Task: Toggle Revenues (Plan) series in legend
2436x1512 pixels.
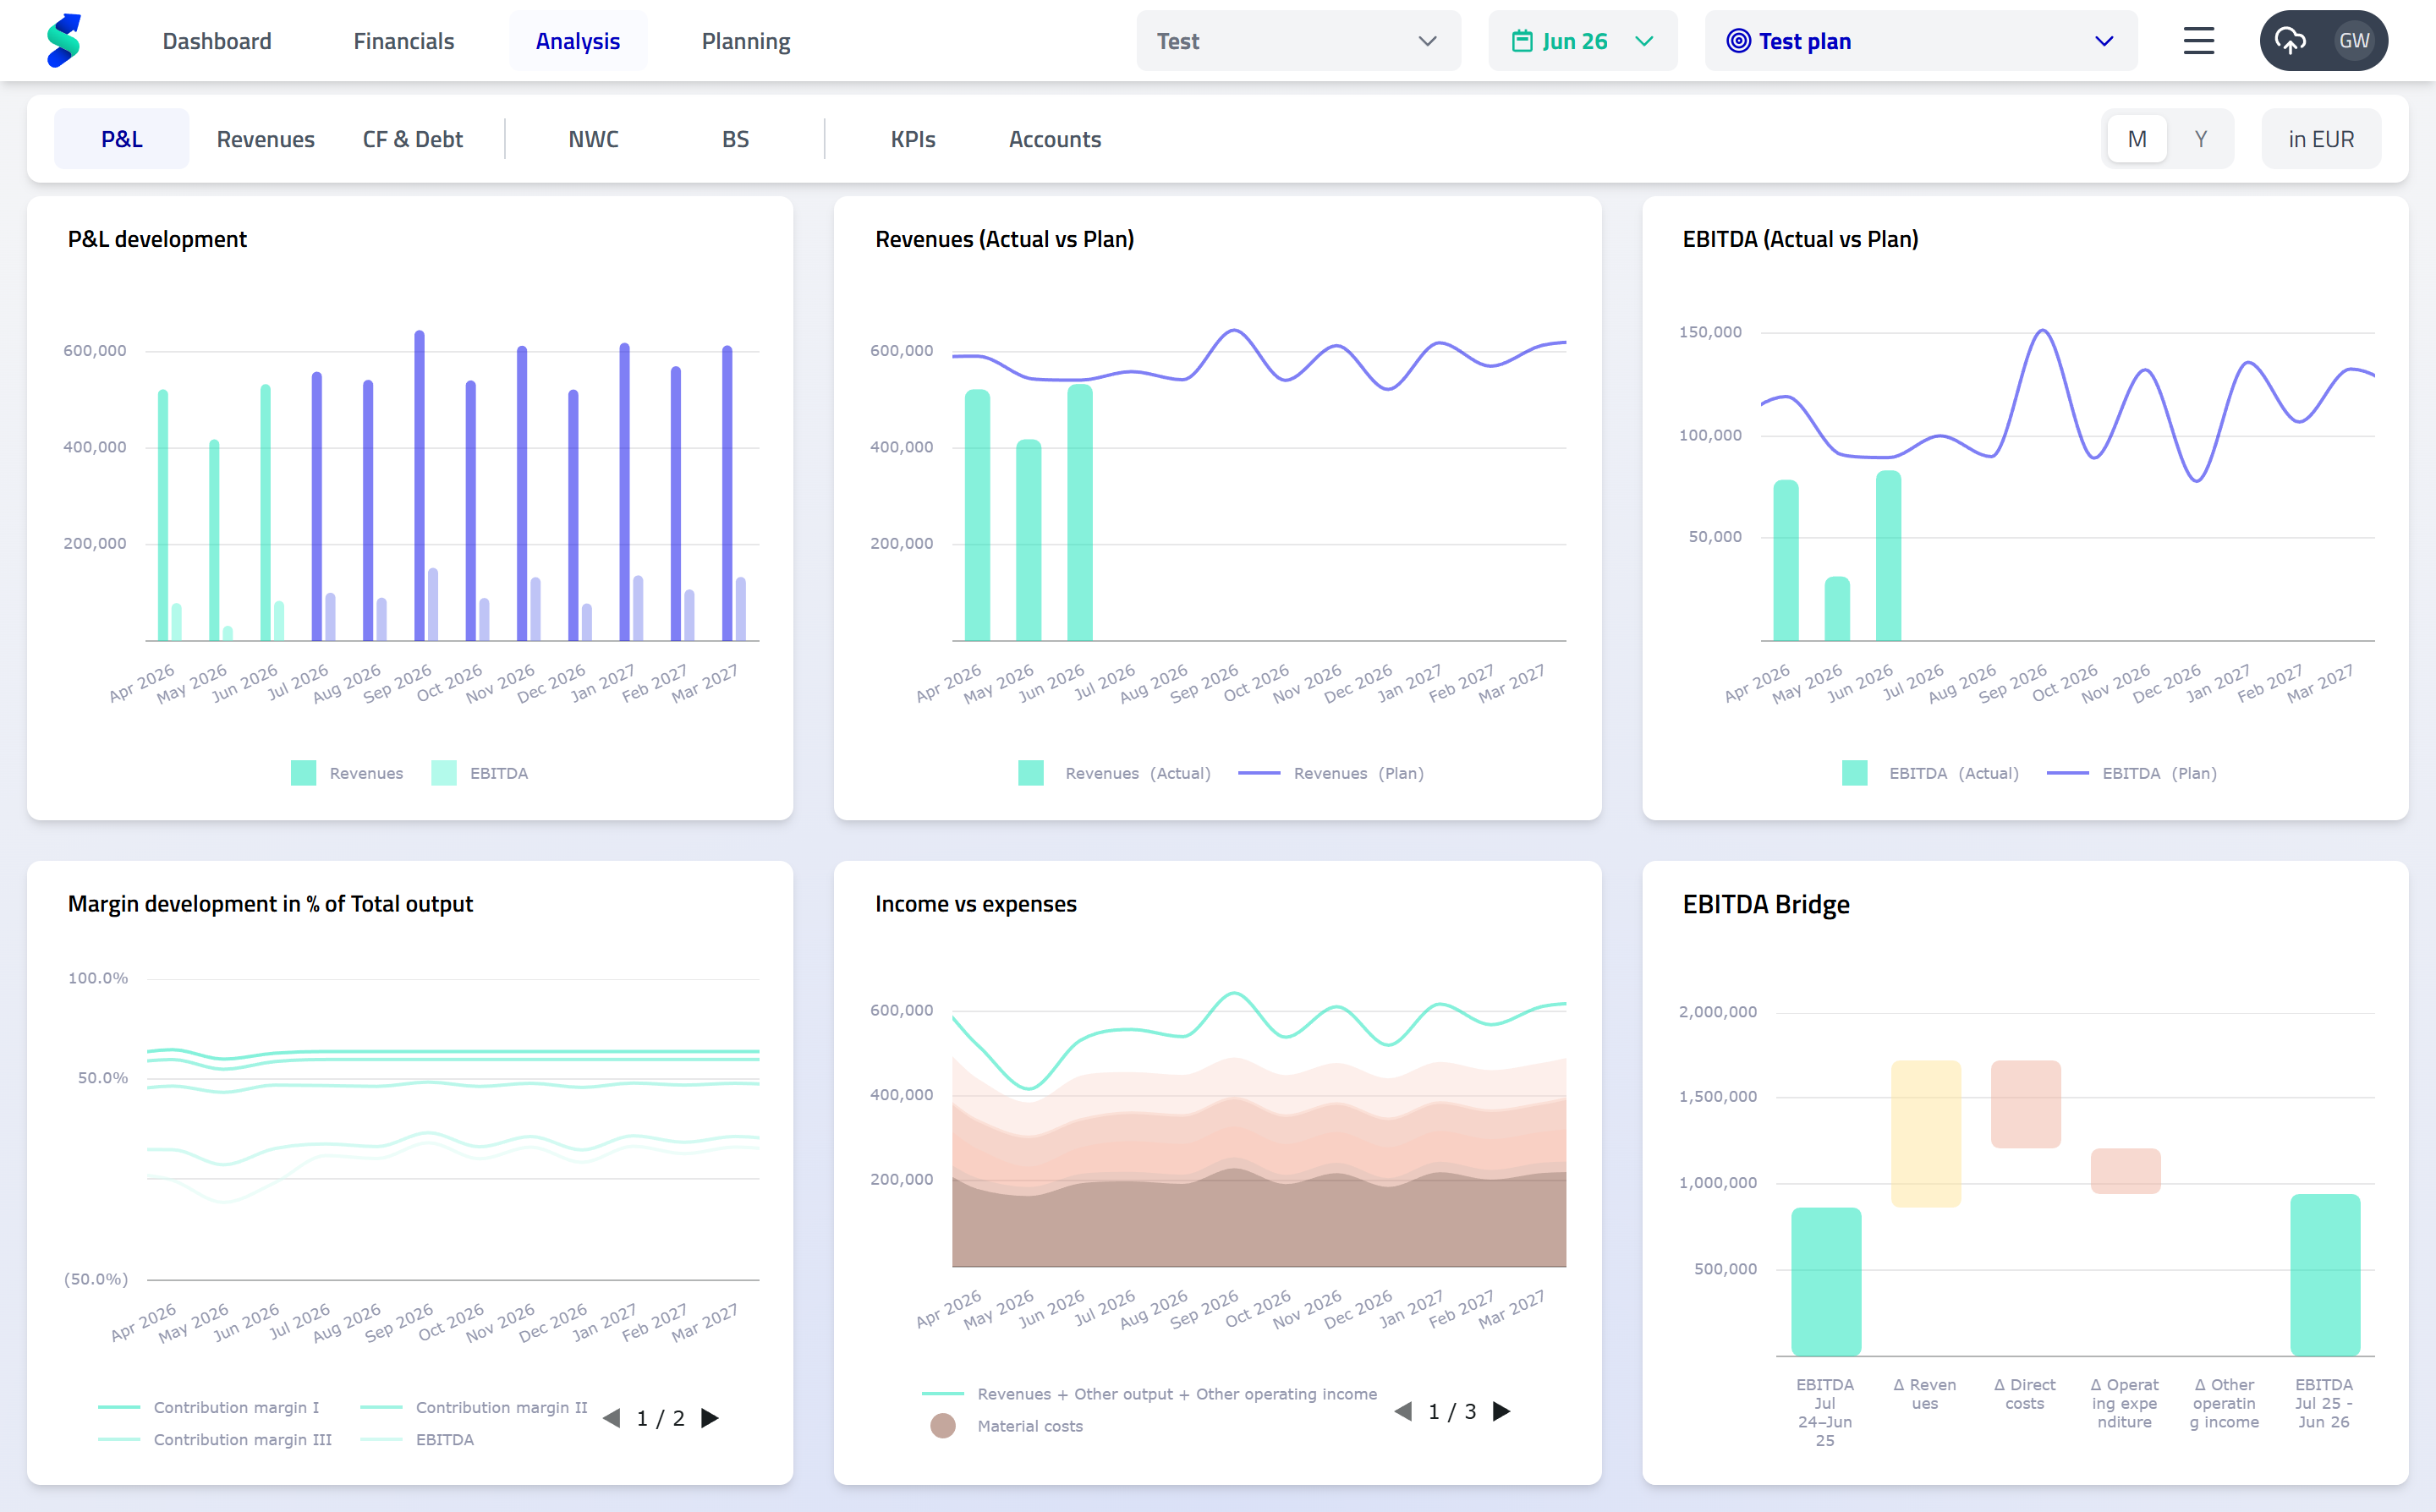Action: [x=1331, y=773]
